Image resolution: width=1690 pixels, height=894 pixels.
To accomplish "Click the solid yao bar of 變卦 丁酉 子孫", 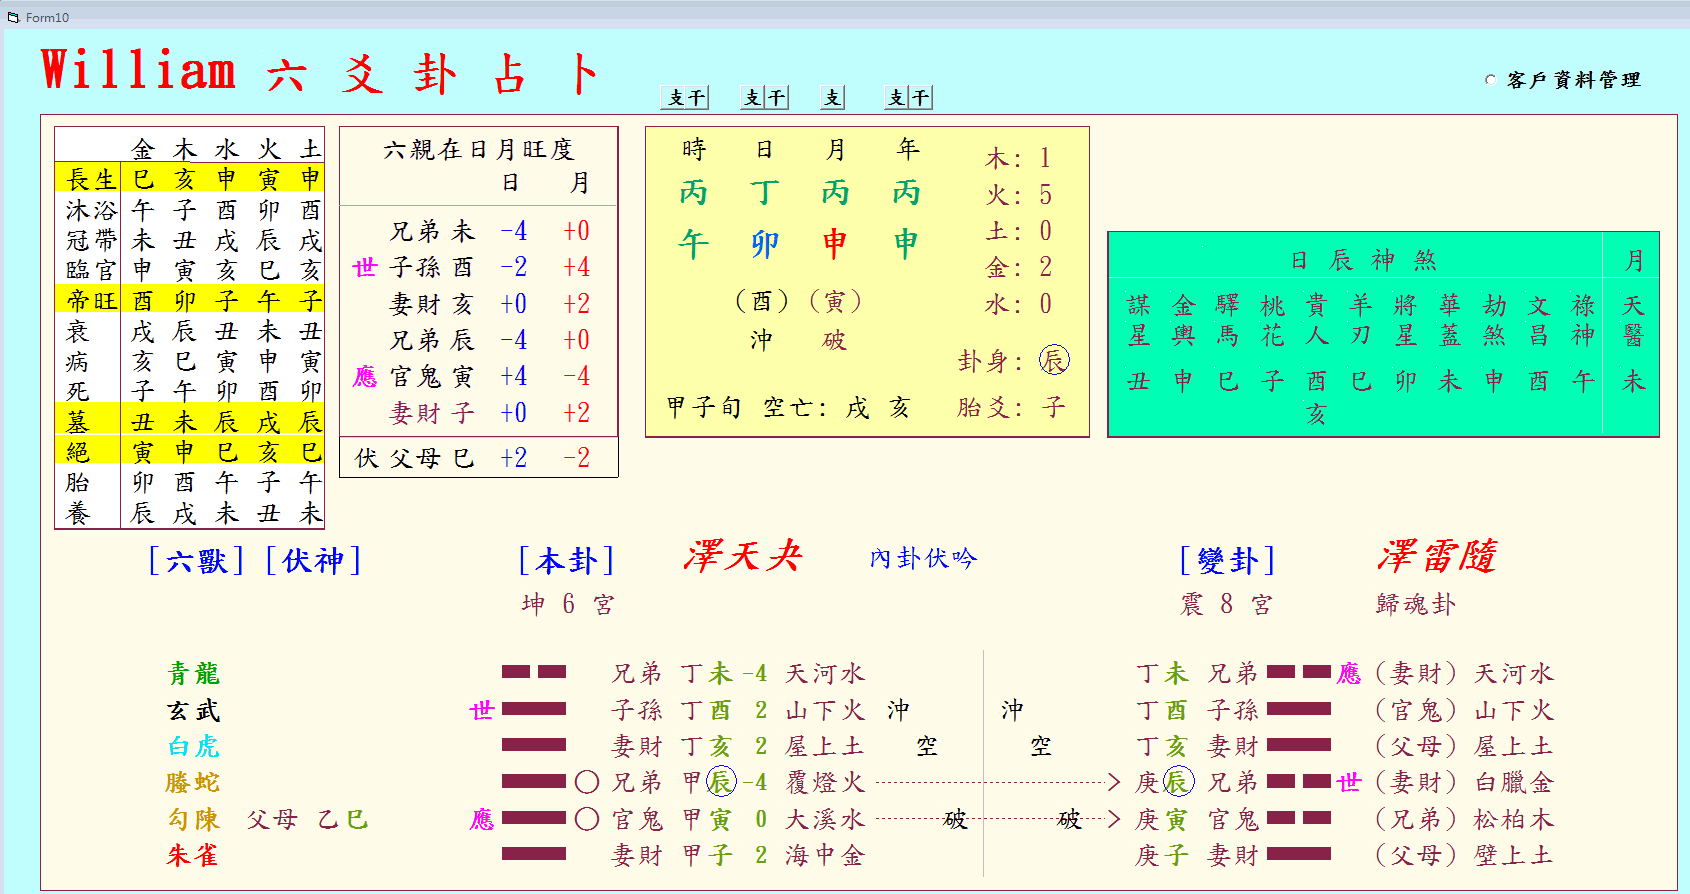I will tap(1299, 709).
